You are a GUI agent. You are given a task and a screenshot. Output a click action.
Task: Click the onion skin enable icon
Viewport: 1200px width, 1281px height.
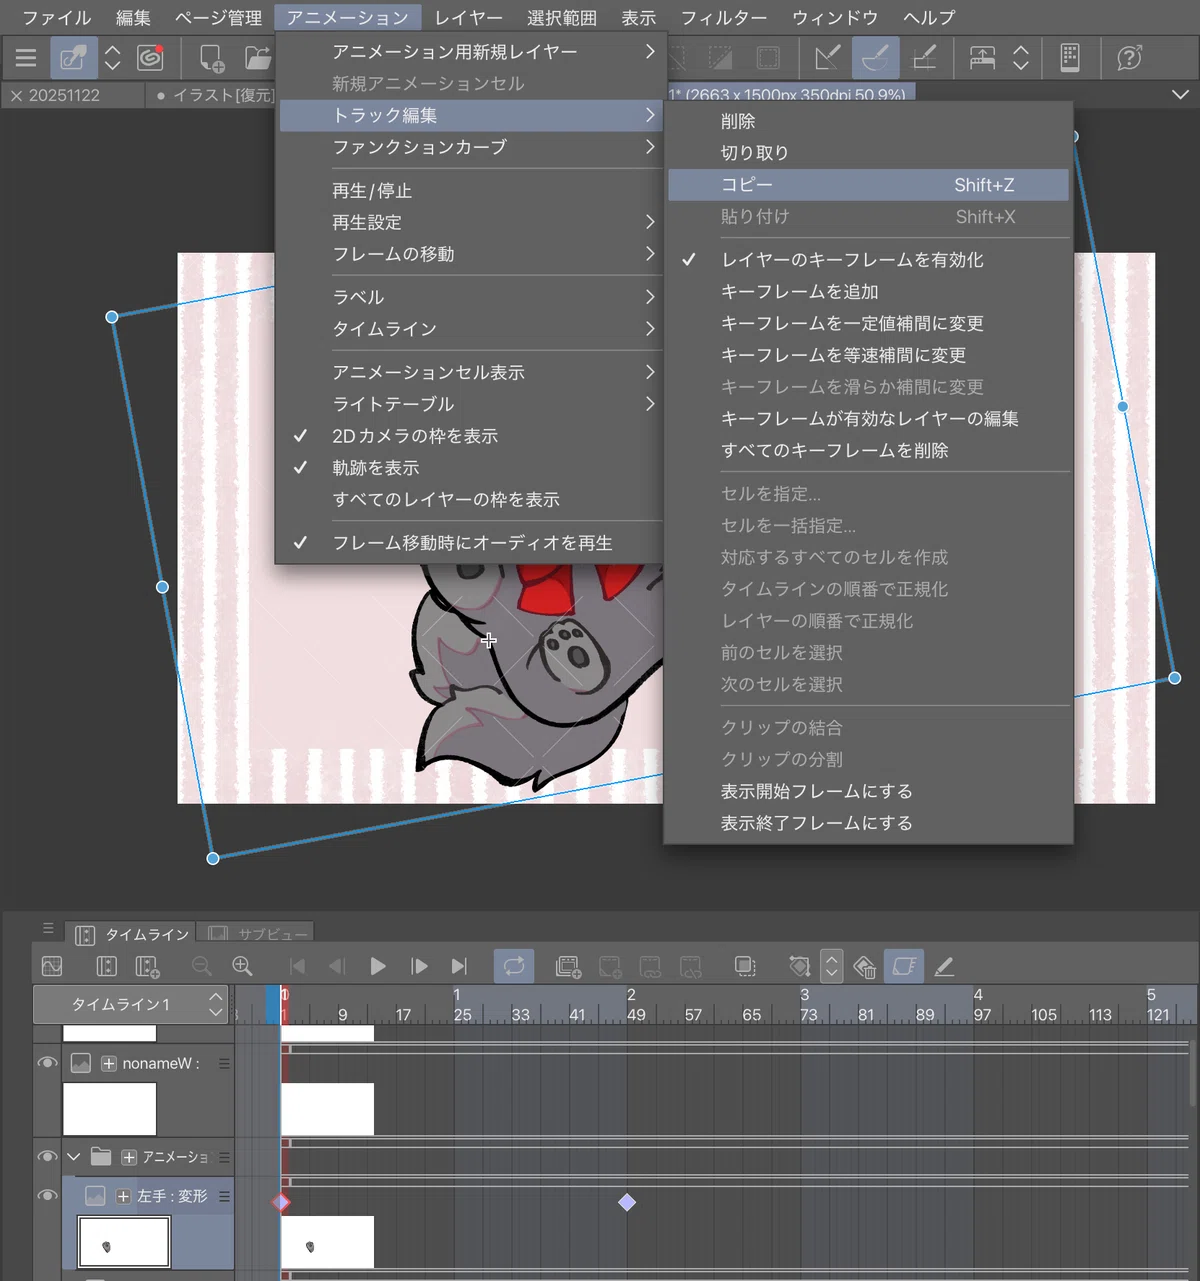[x=745, y=966]
